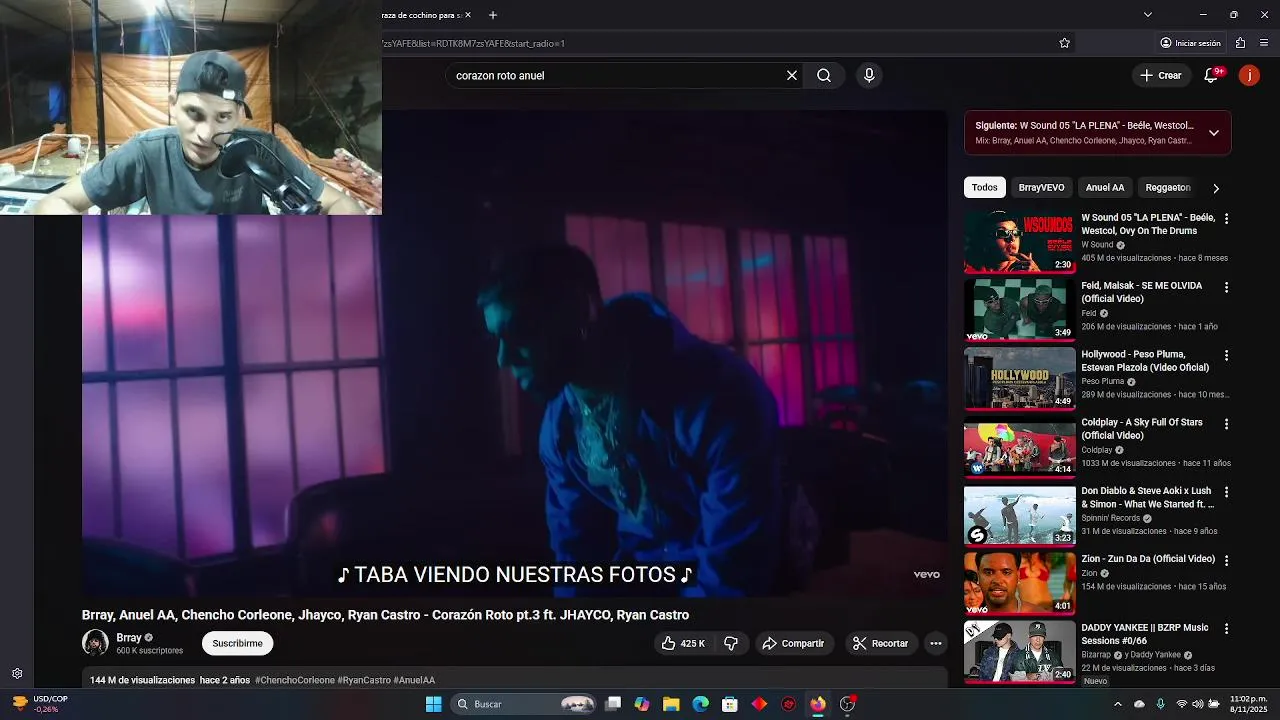1280x720 pixels.
Task: Open Coldplay A Sky Full Of Stars title
Action: (1142, 429)
